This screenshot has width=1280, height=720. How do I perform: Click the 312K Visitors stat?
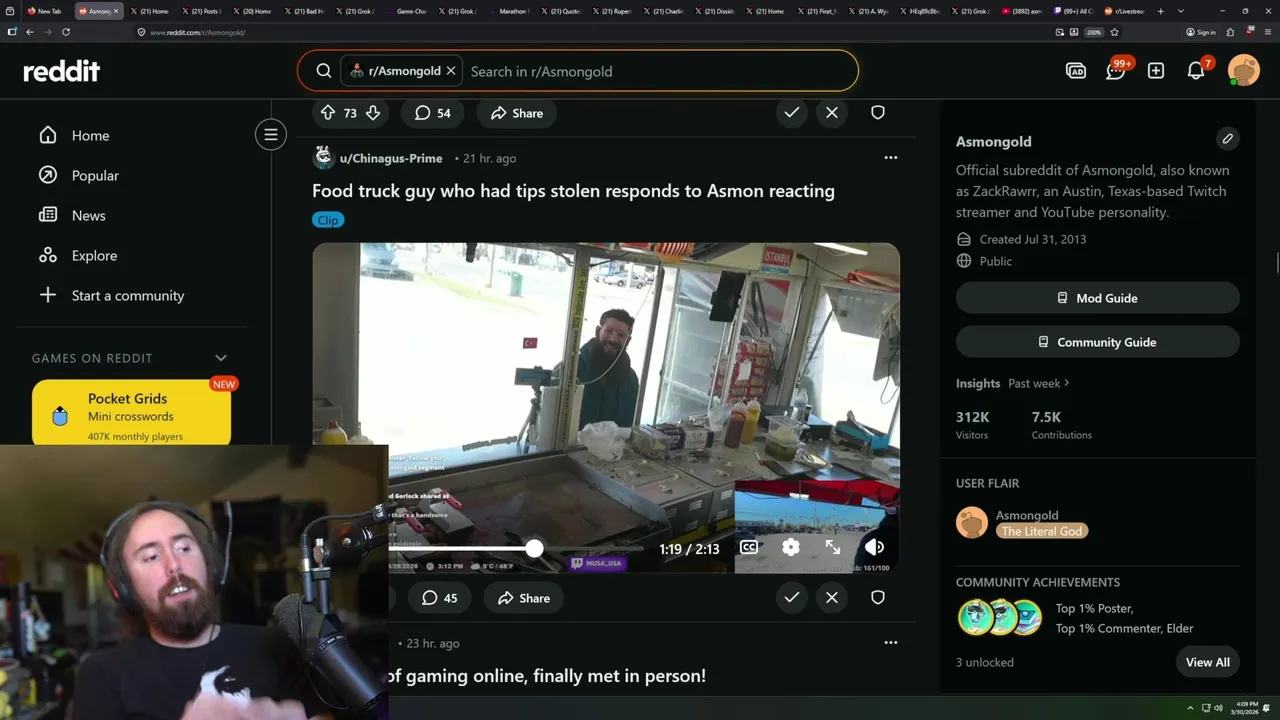(x=973, y=425)
